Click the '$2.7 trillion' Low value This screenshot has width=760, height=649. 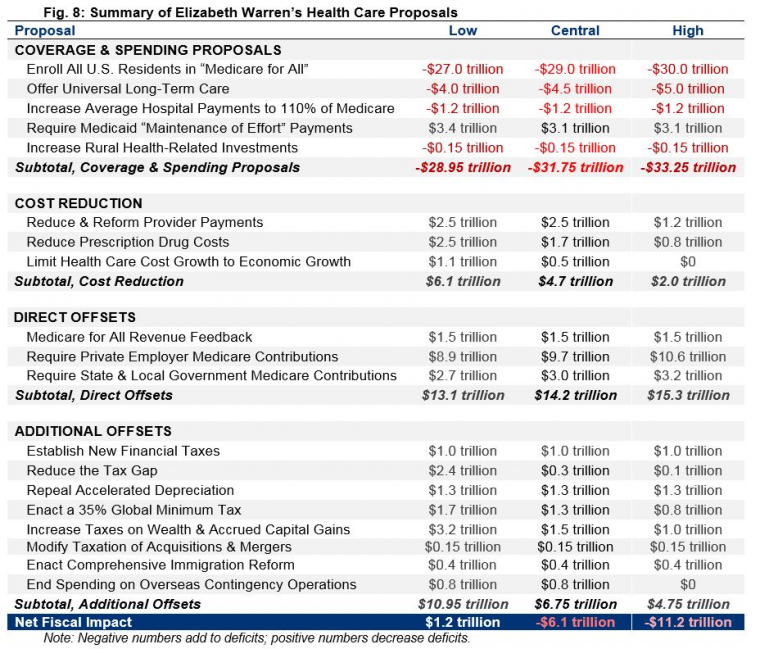point(463,375)
